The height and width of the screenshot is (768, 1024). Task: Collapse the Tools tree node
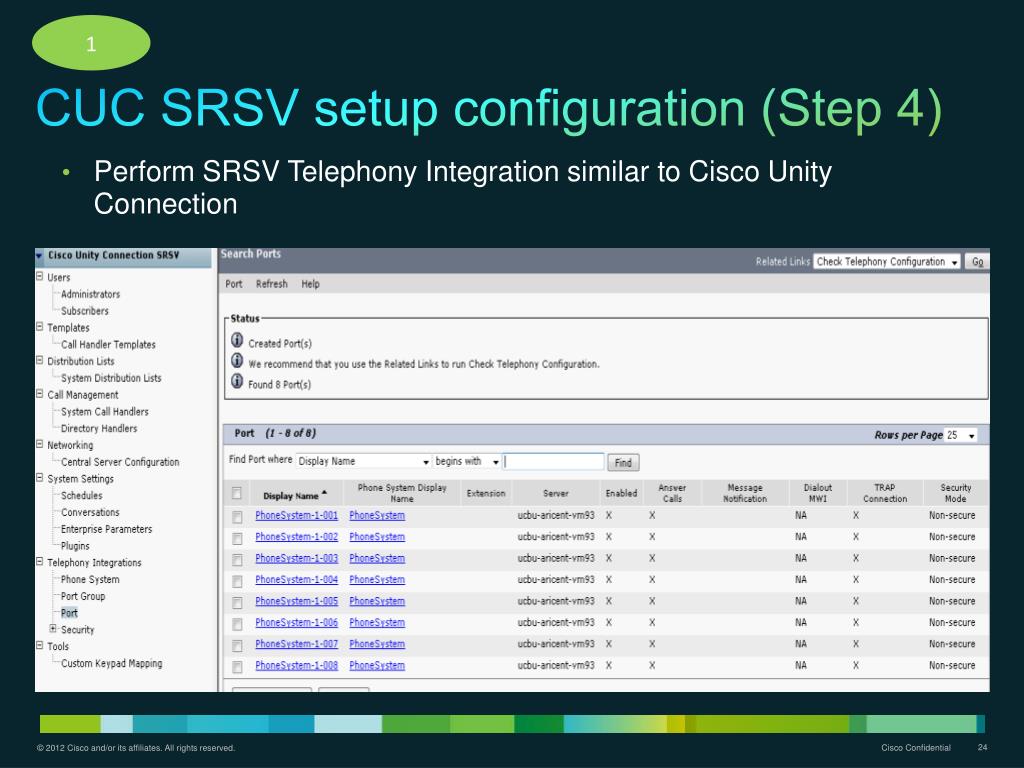coord(39,645)
